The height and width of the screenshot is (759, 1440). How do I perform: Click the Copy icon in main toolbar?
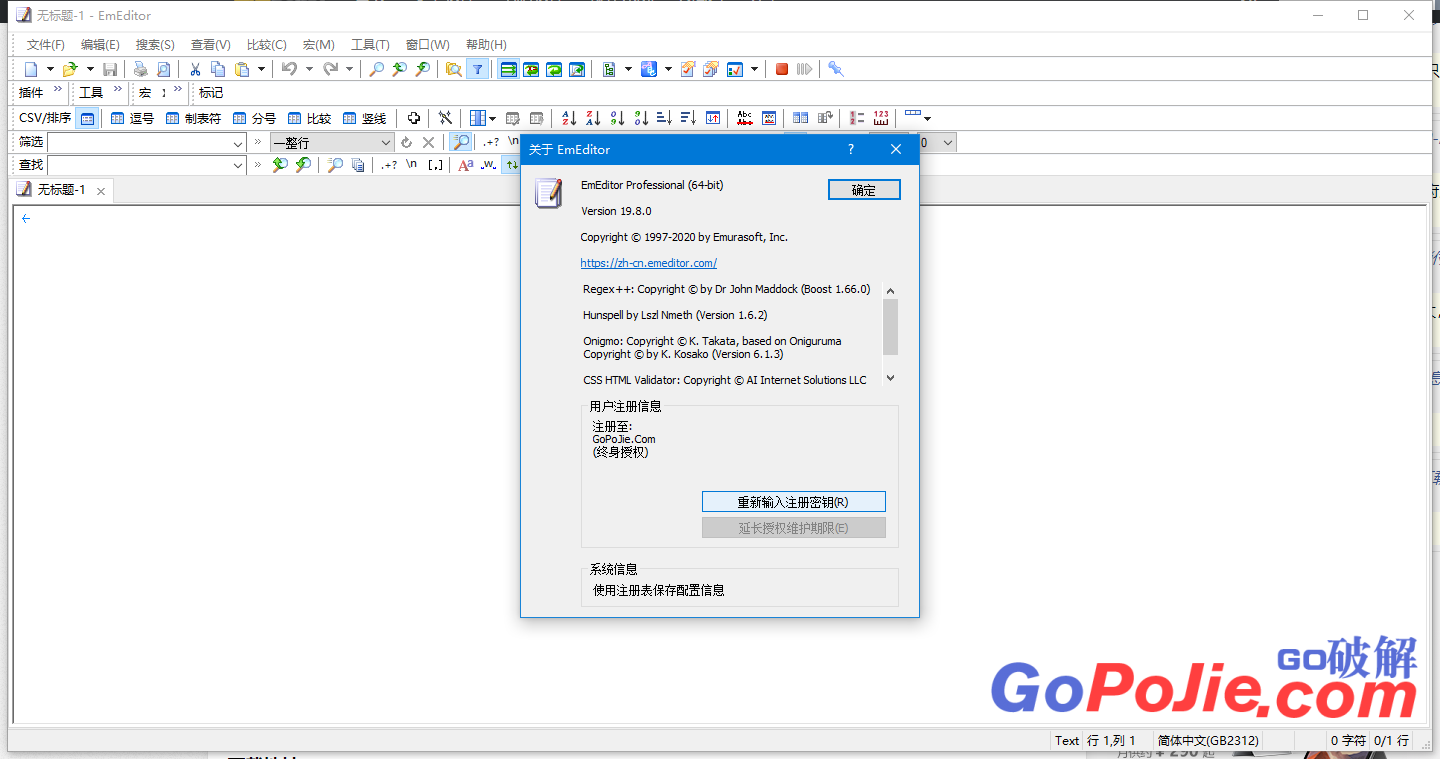[218, 69]
